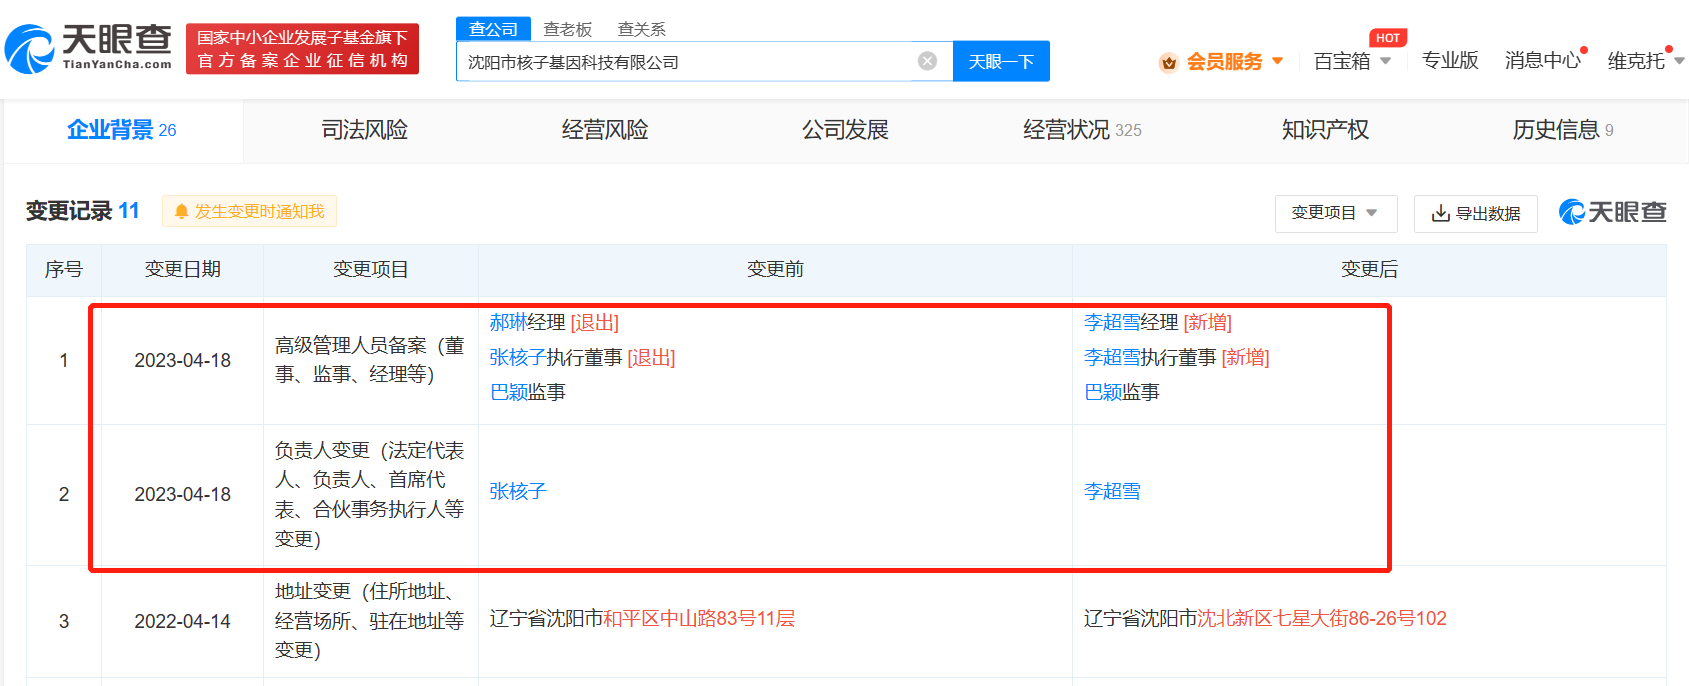1689x686 pixels.
Task: Open 李超雪 link in the 负责人变更 row
Action: (x=1112, y=492)
